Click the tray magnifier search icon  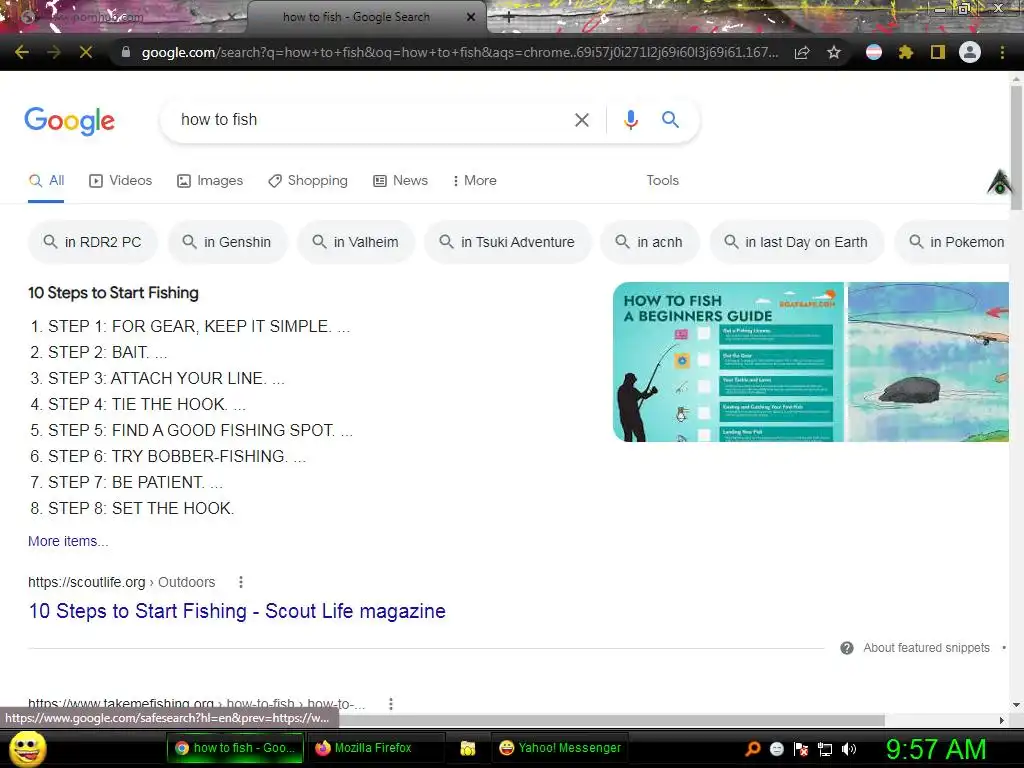(752, 748)
